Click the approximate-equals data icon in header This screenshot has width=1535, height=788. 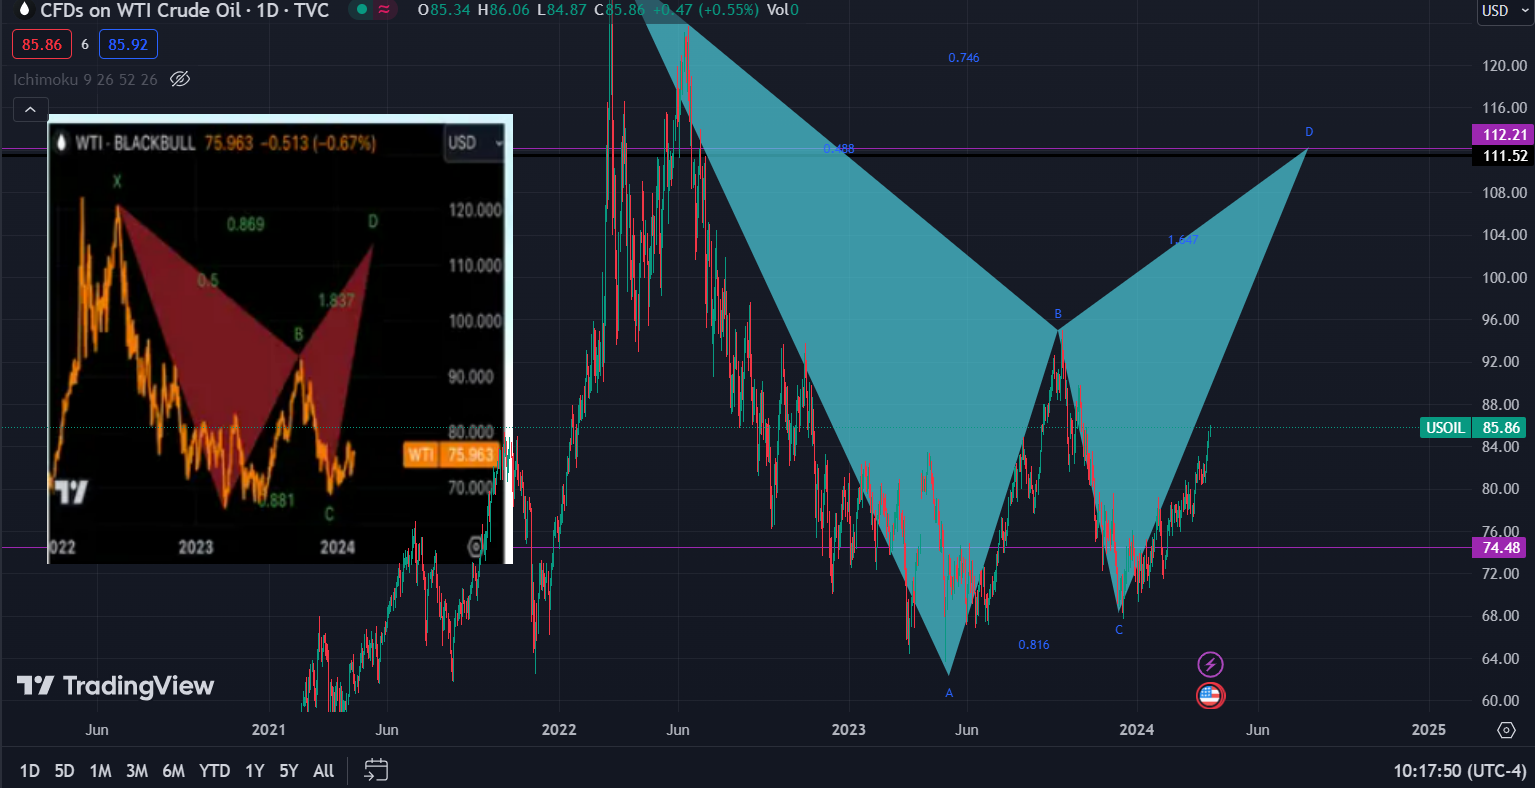pos(384,10)
